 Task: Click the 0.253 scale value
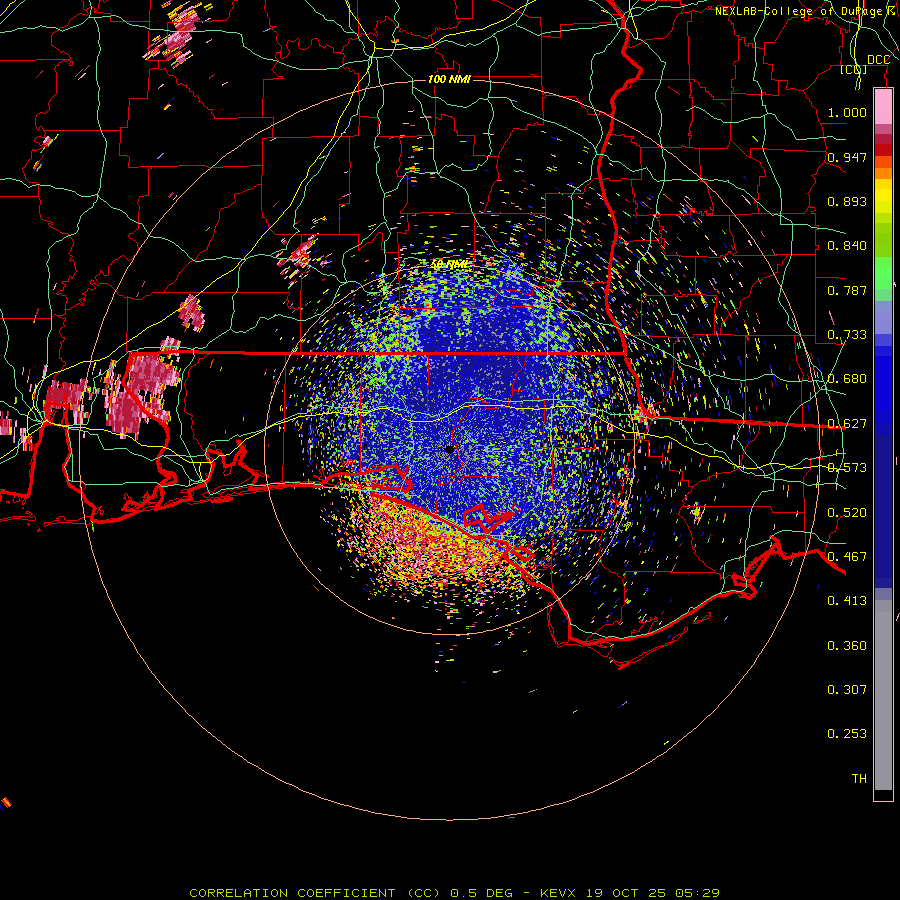pos(847,734)
